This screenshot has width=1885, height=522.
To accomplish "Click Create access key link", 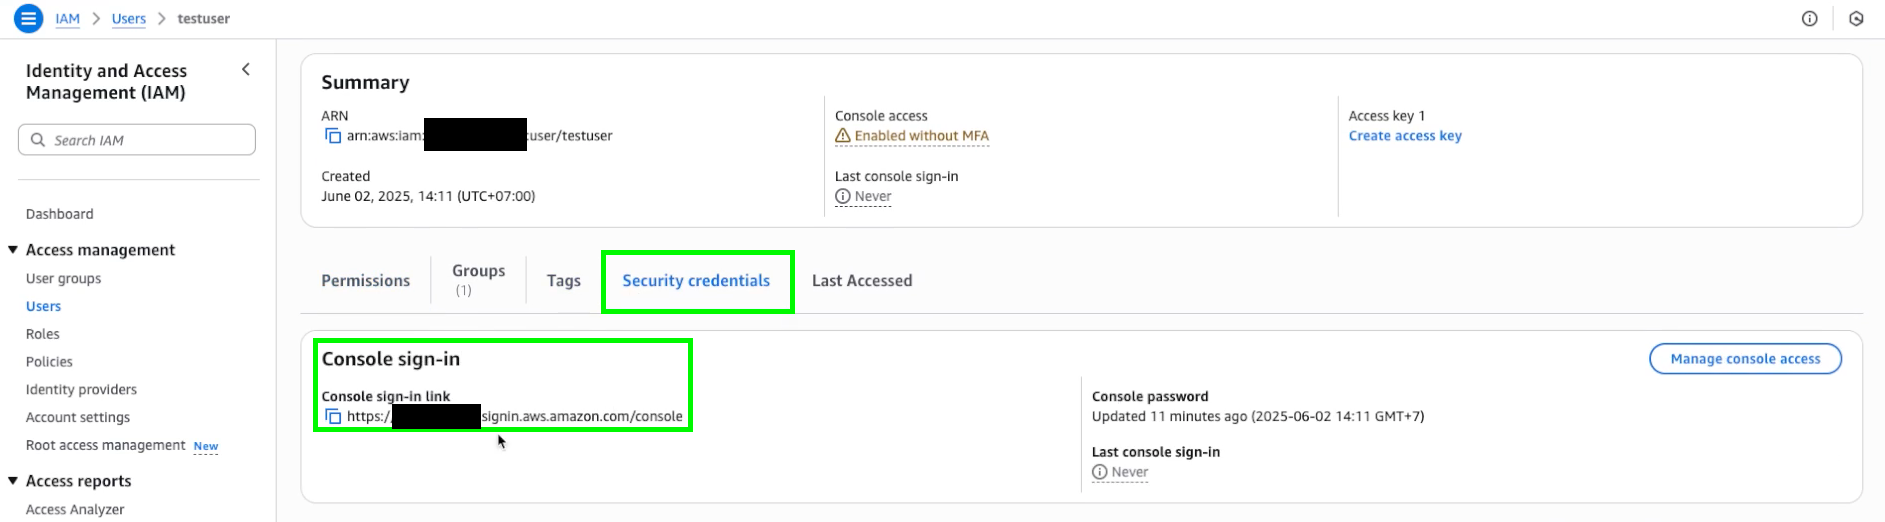I will click(x=1405, y=136).
